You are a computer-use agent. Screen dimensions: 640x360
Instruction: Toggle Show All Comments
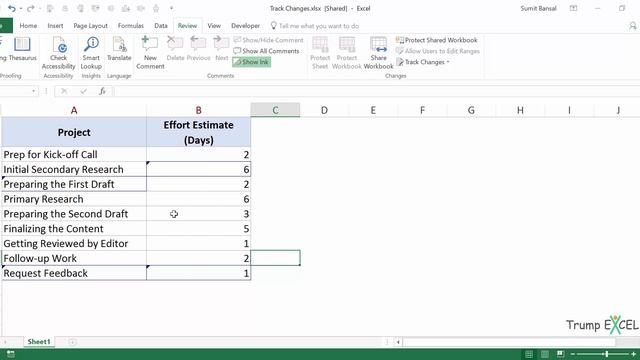(x=266, y=51)
